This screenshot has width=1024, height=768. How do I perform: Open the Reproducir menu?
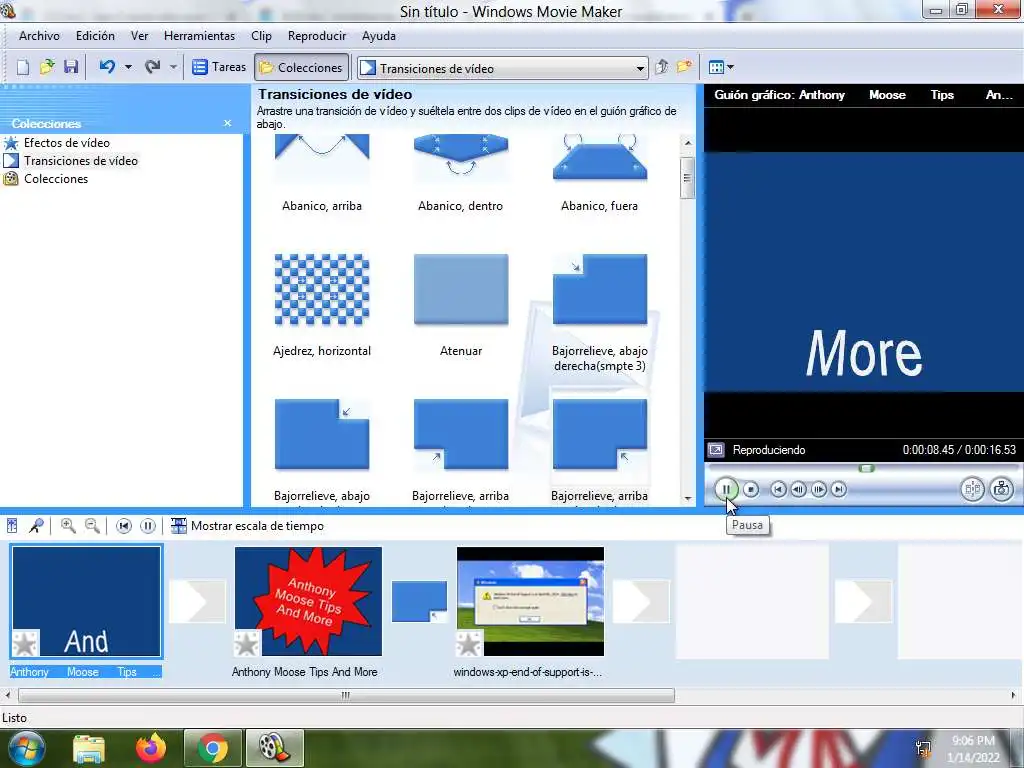point(317,36)
